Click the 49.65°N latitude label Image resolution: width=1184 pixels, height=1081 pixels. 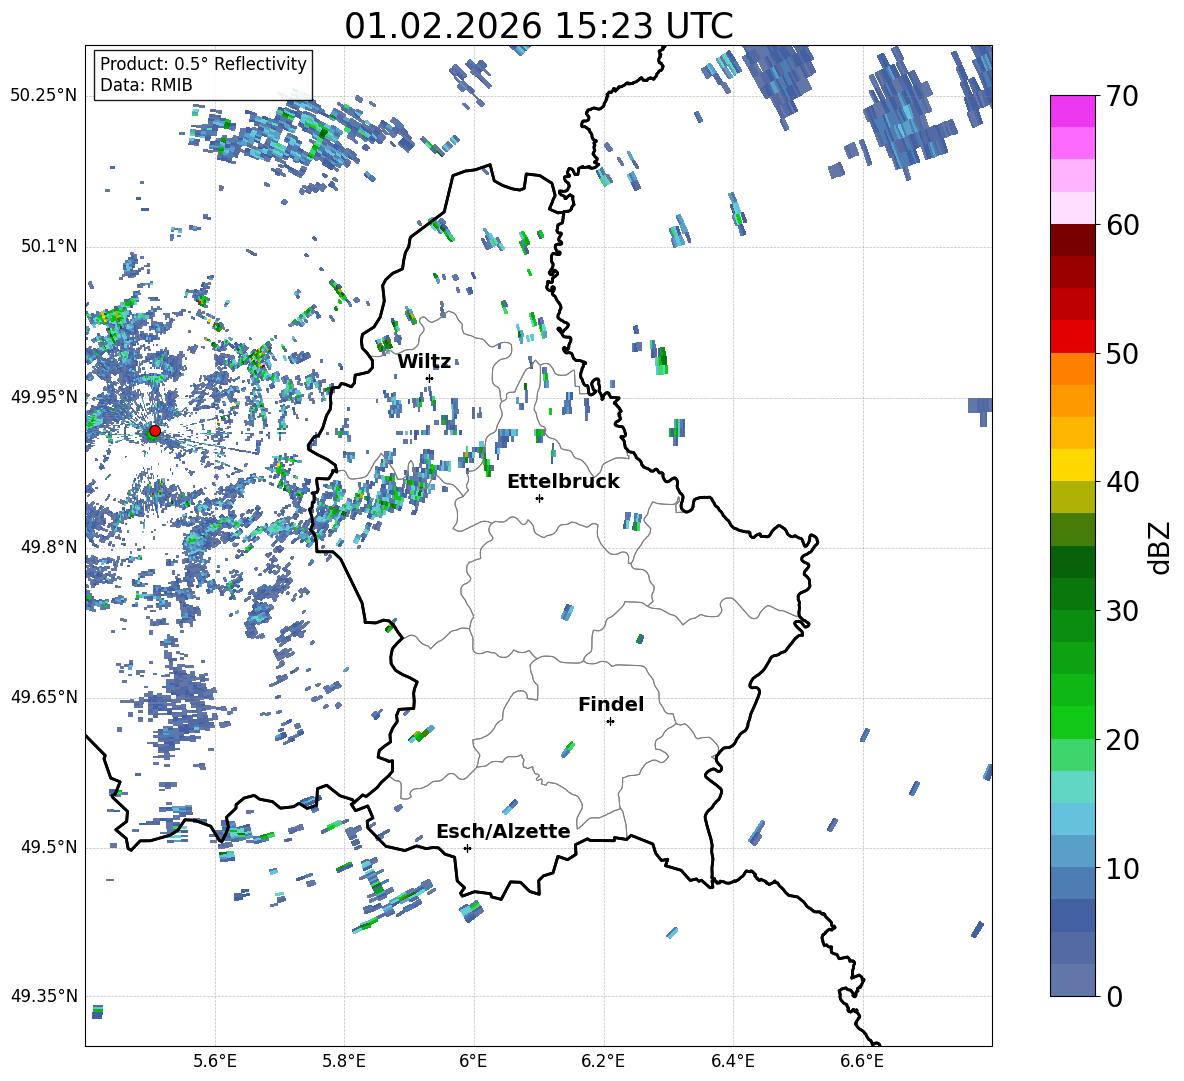coord(44,697)
